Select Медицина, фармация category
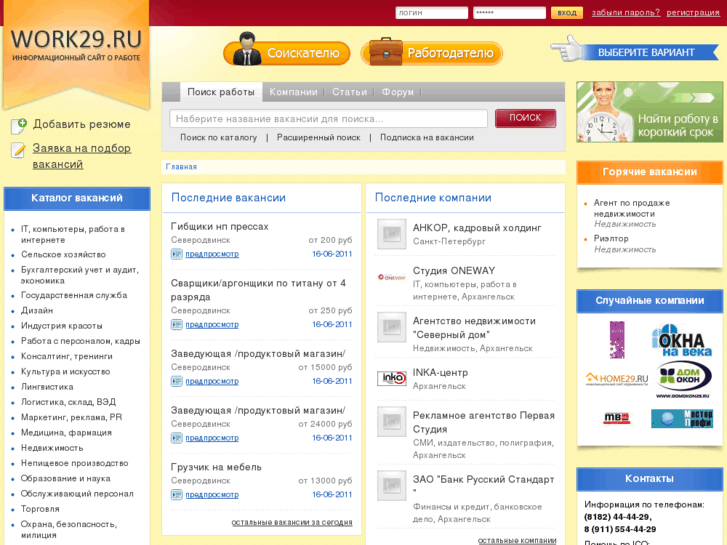 point(66,433)
